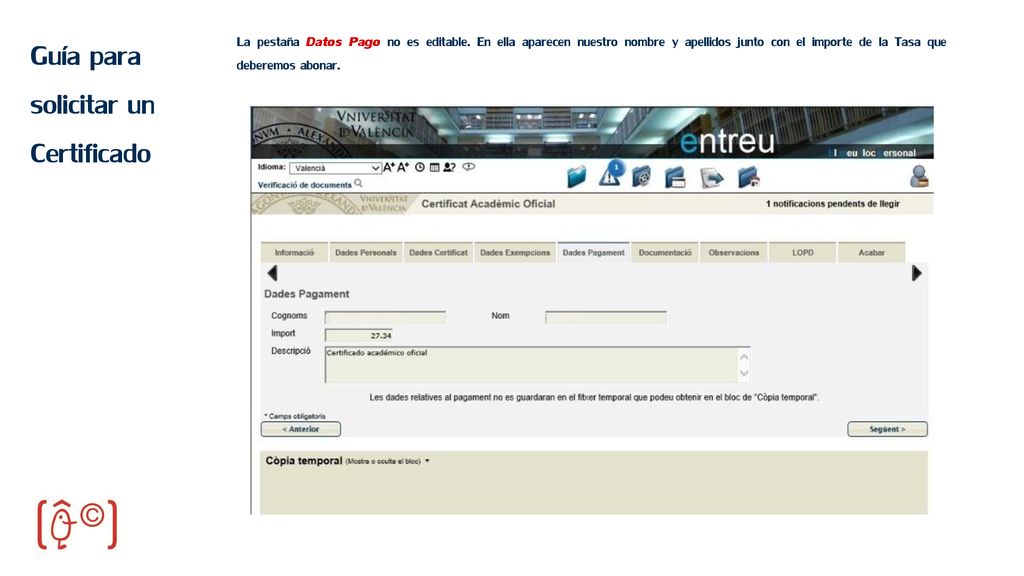
Task: Open the folder with home icon
Action: tap(748, 177)
